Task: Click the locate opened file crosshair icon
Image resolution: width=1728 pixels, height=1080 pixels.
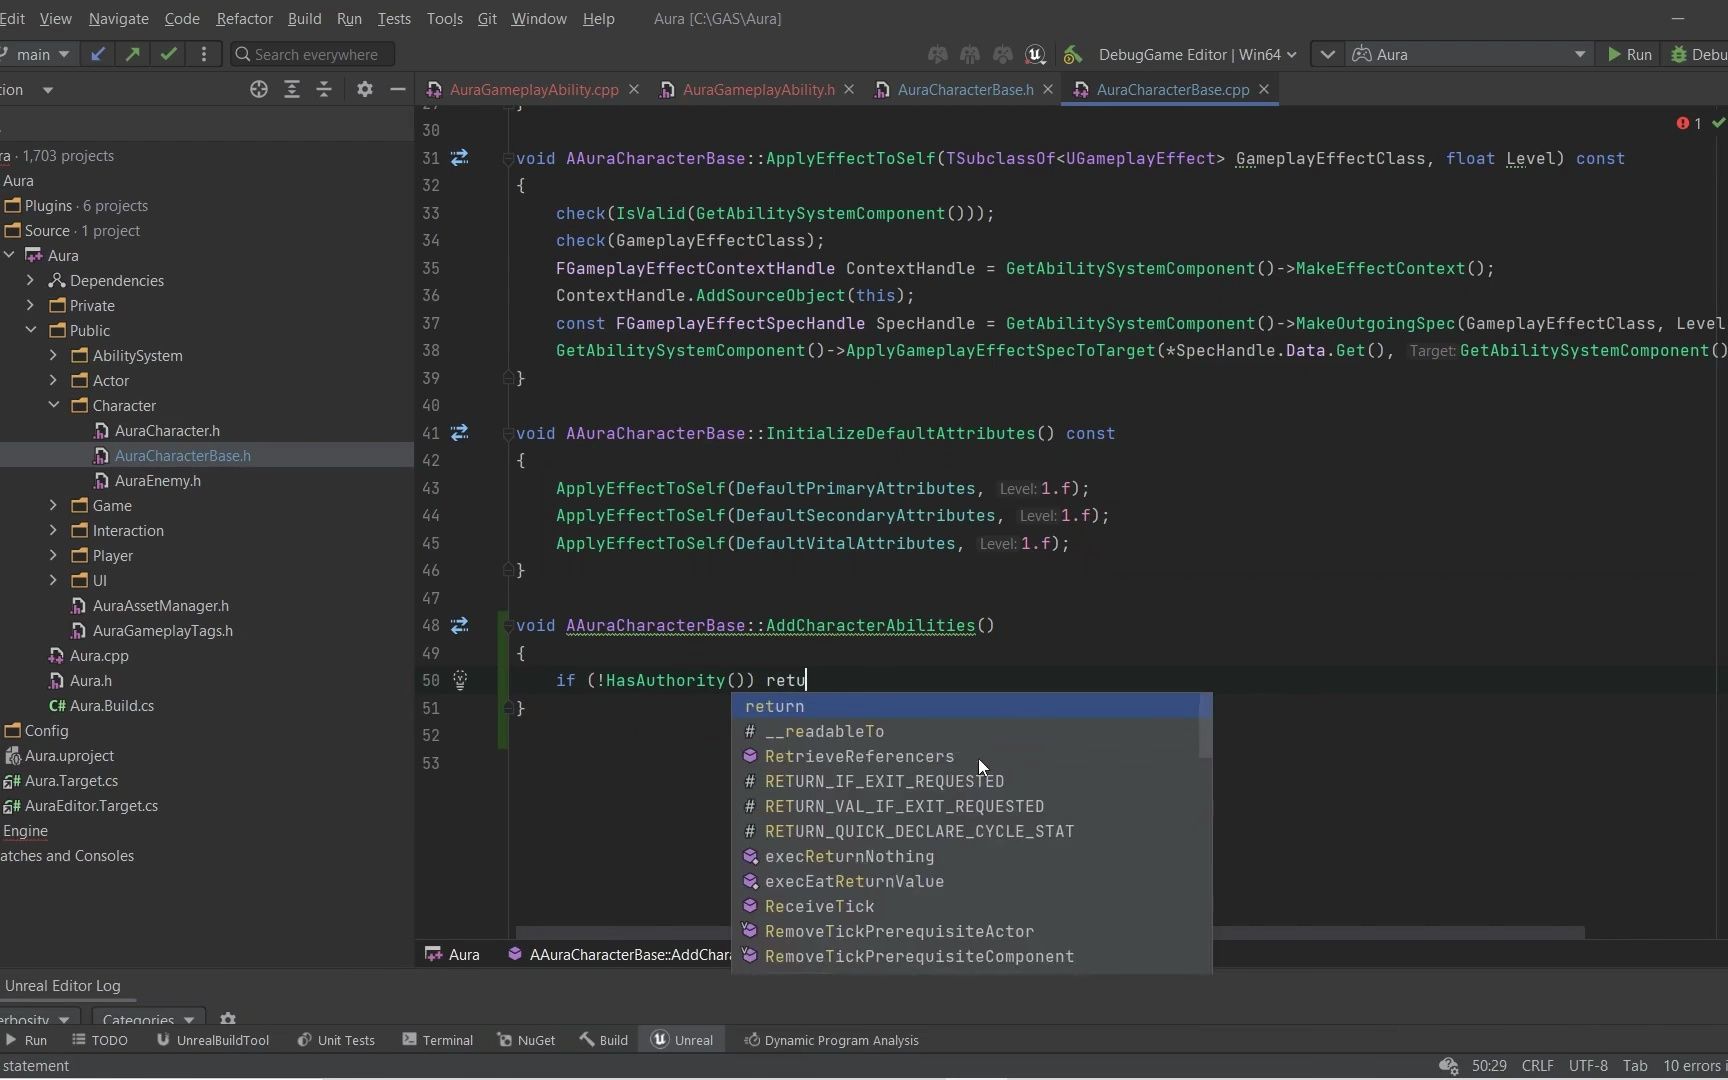Action: (x=259, y=90)
